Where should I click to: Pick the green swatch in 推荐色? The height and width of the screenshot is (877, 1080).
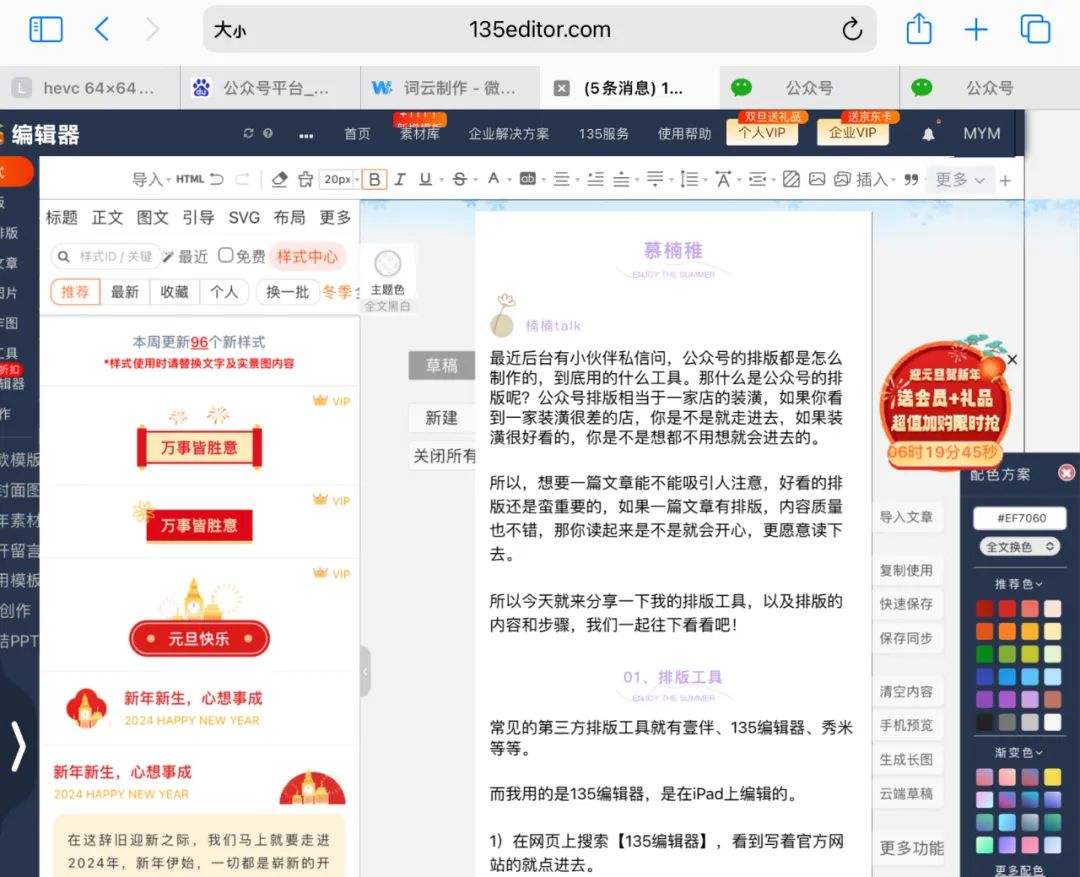tap(985, 654)
